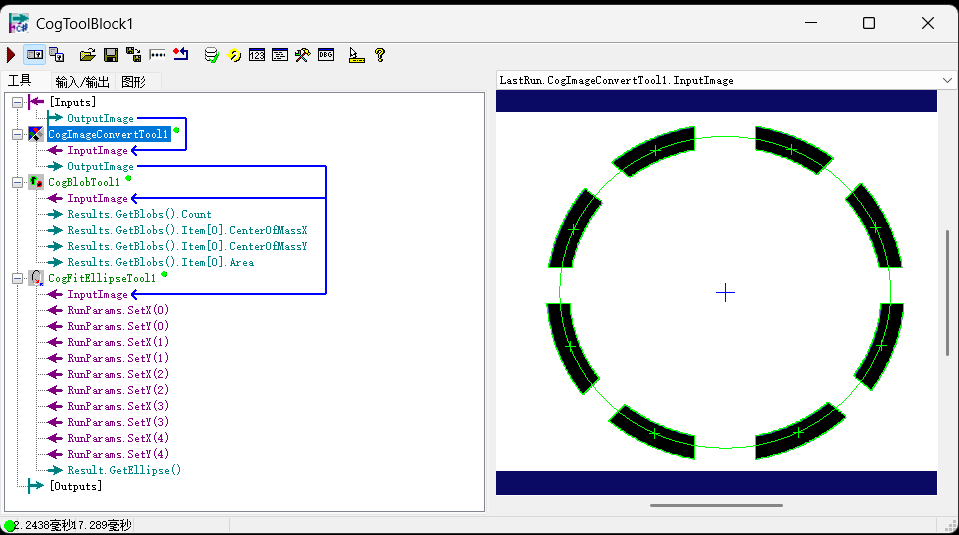Switch to the 输入/输出 tab
The width and height of the screenshot is (959, 535).
pos(82,81)
